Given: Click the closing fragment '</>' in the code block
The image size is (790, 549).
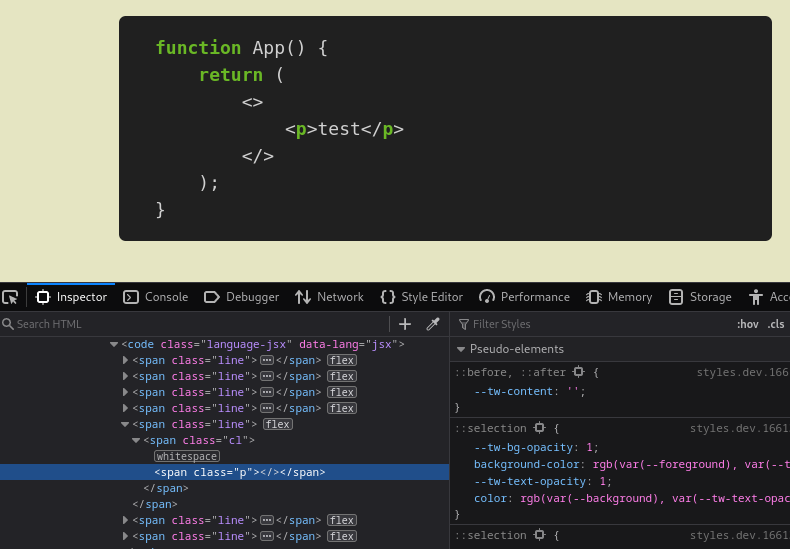Looking at the screenshot, I should coord(257,156).
